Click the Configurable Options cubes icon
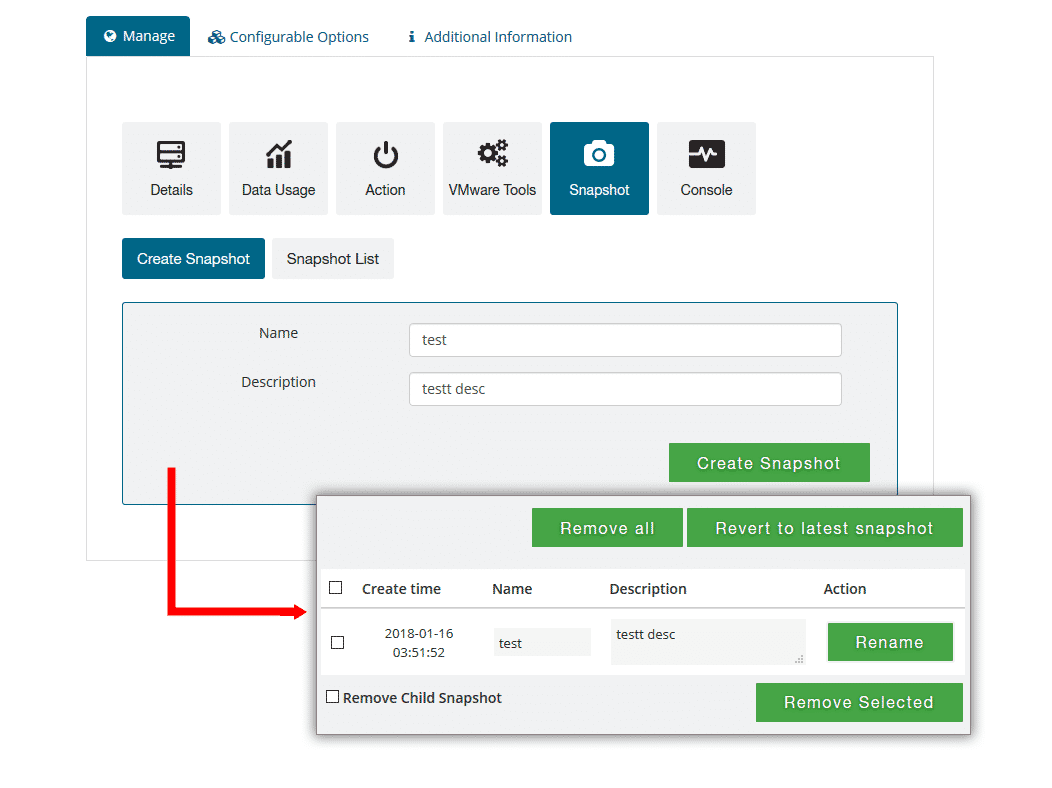This screenshot has height=788, width=1052. click(216, 37)
